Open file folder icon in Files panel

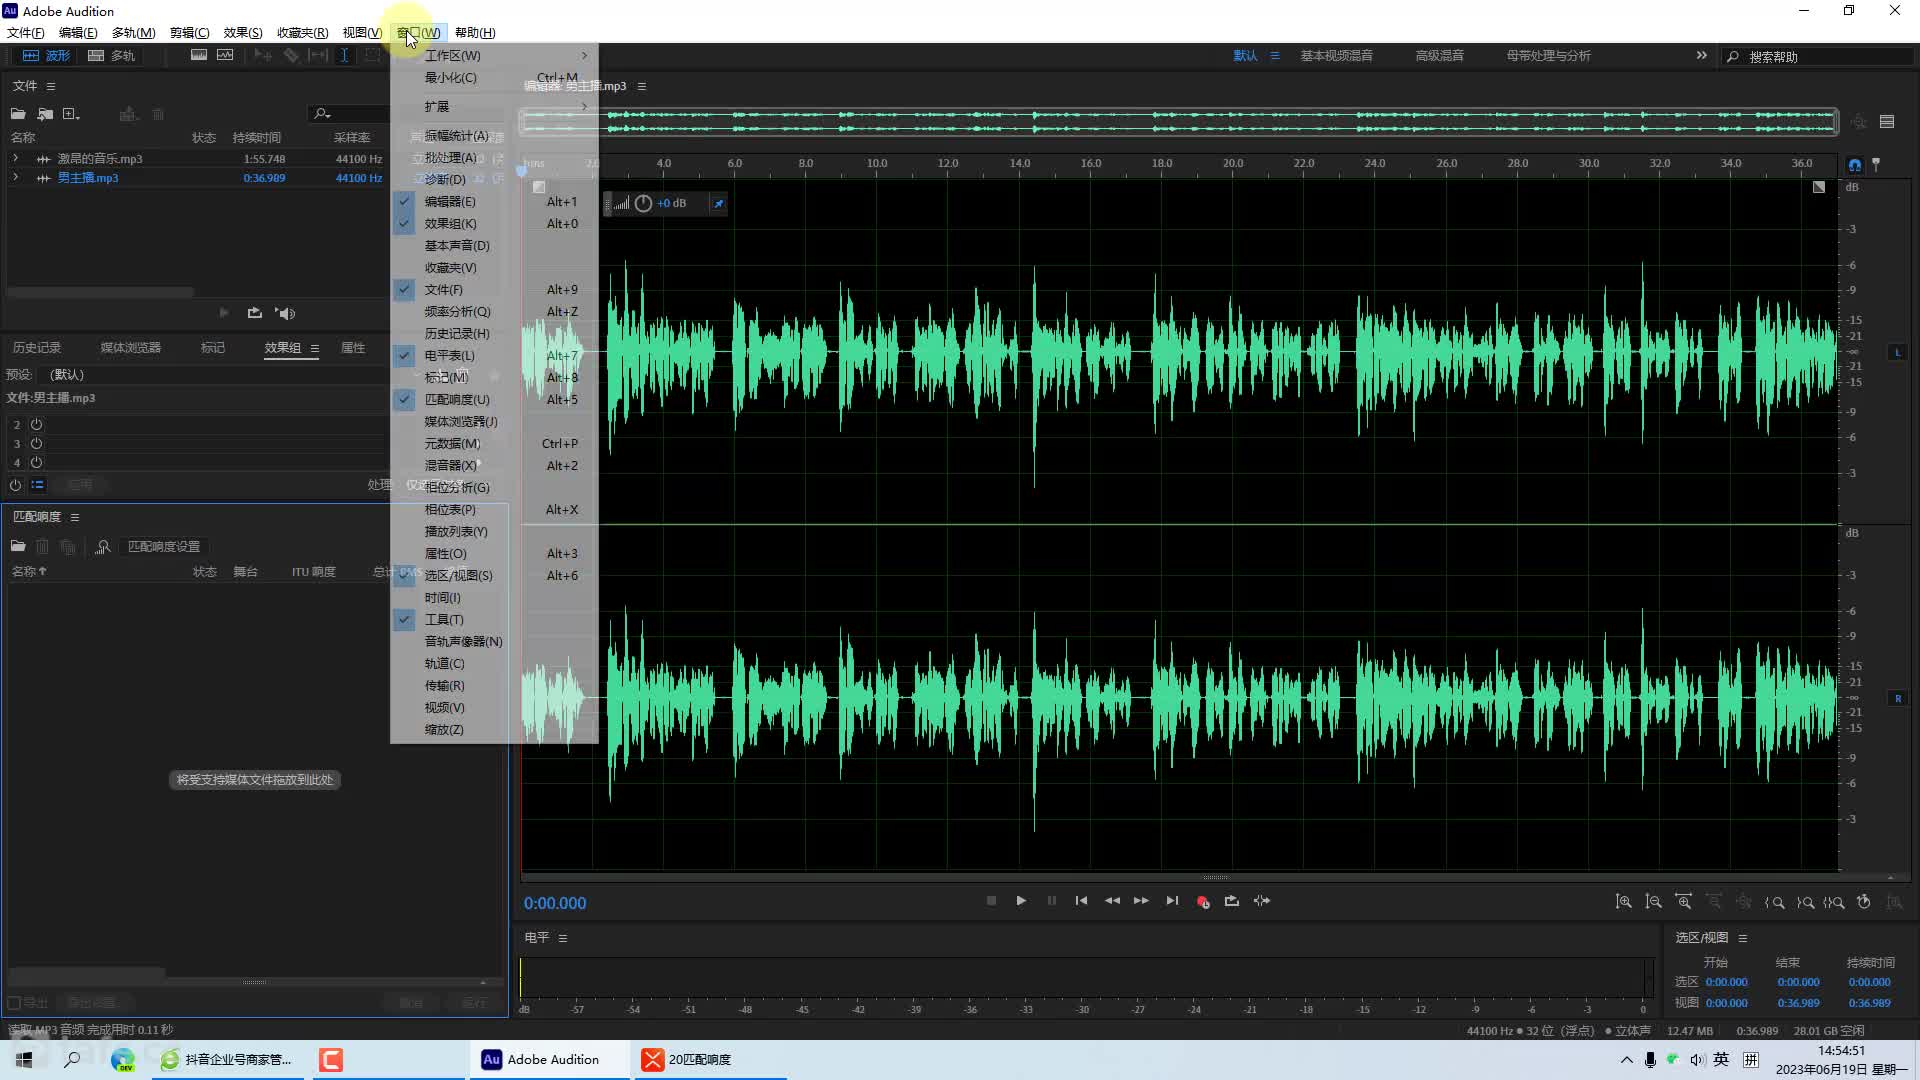click(18, 114)
